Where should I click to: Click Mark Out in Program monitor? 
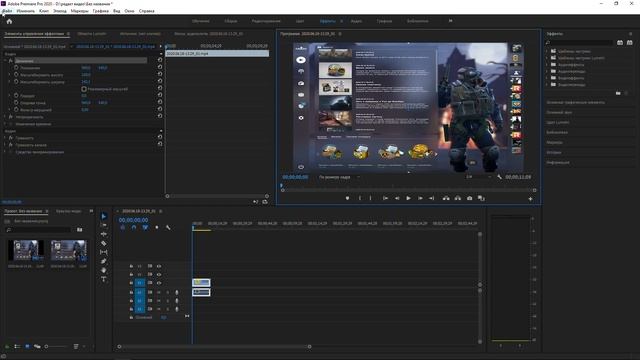[x=371, y=198]
